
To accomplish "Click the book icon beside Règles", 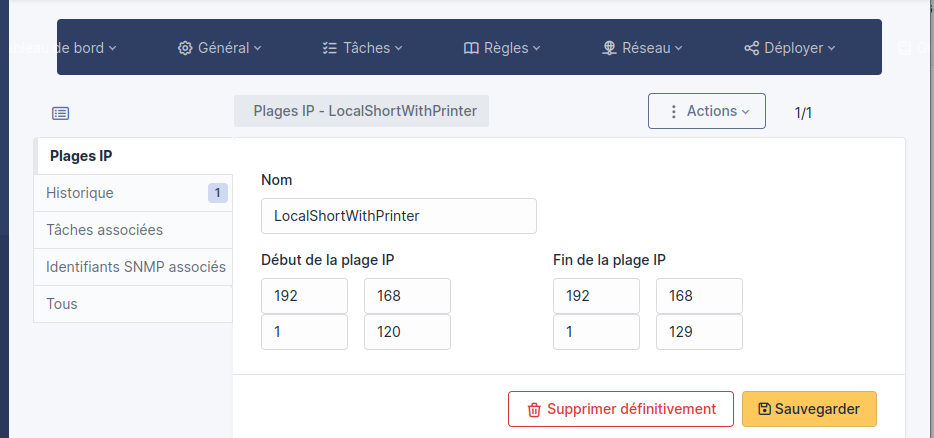I will point(471,48).
